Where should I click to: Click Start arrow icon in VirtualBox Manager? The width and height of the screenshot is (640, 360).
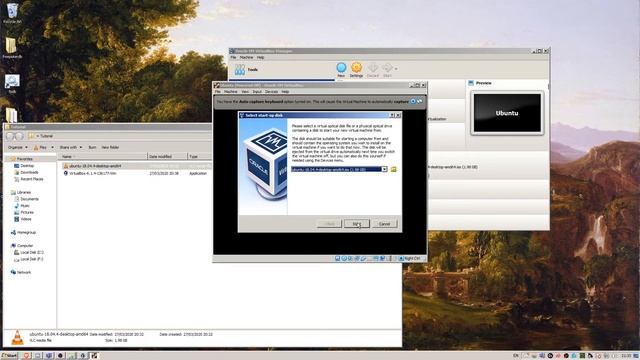pyautogui.click(x=387, y=68)
